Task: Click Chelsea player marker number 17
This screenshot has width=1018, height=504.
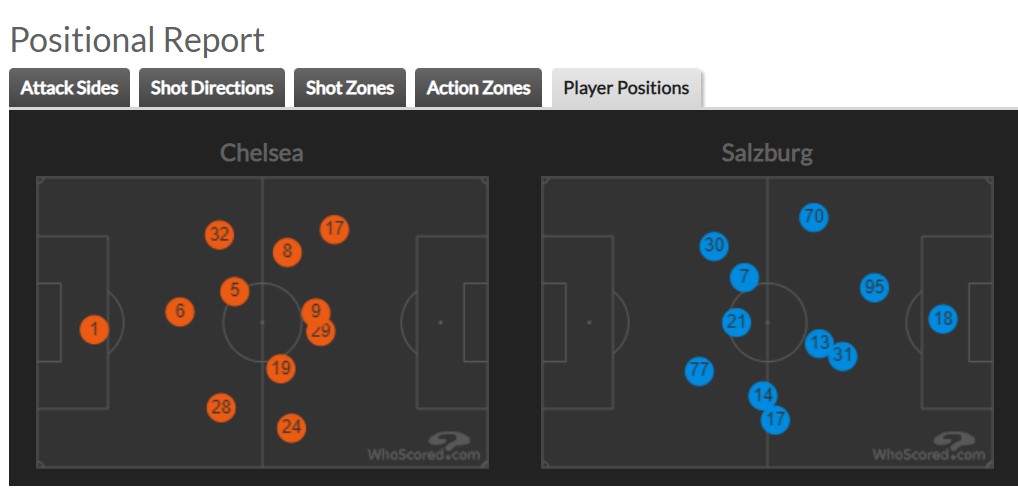Action: pyautogui.click(x=335, y=228)
